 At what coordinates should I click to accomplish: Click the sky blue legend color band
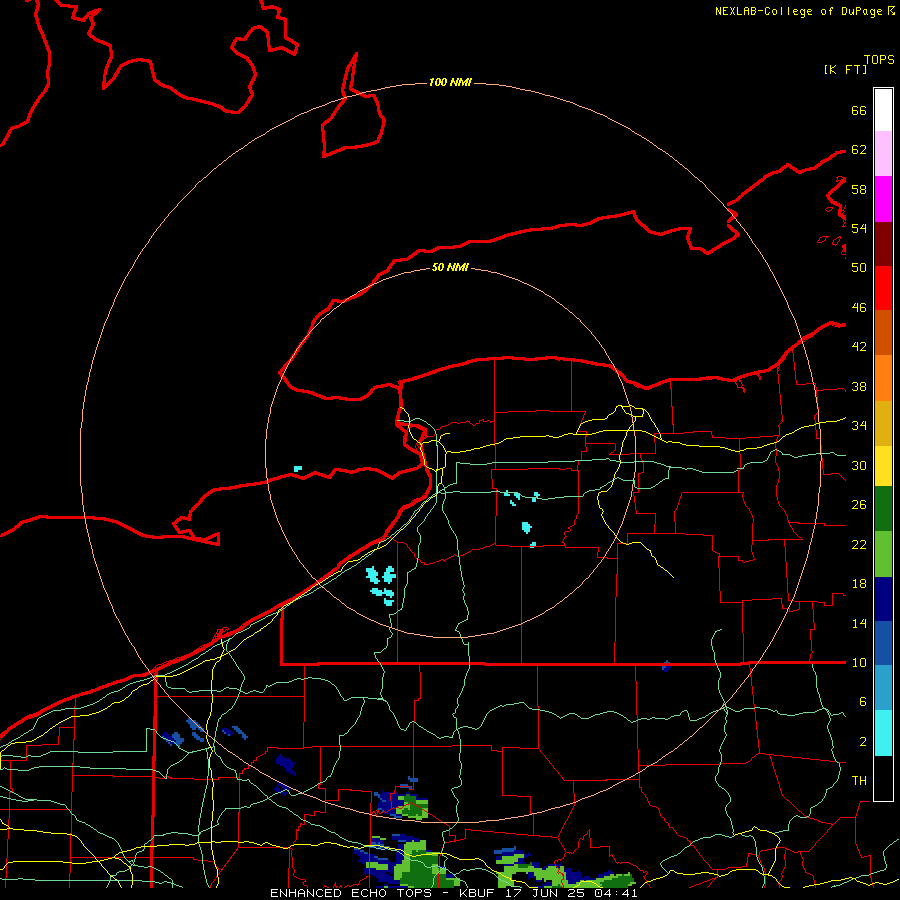click(x=883, y=688)
